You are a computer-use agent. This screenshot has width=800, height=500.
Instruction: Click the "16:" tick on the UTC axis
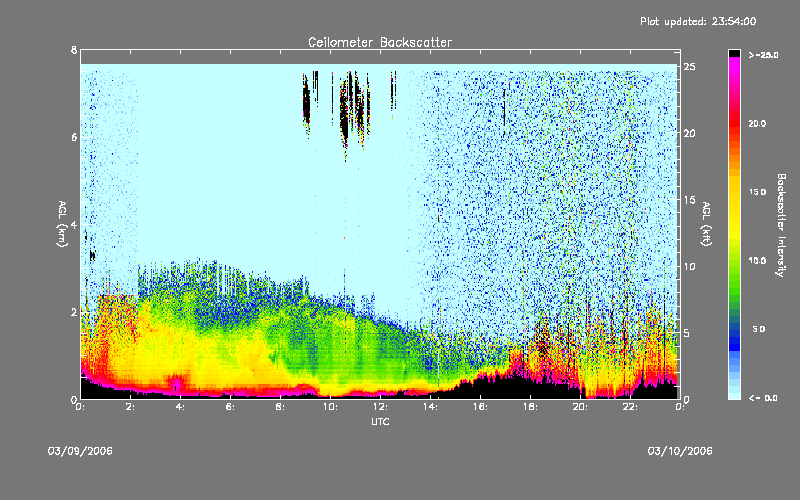[480, 407]
